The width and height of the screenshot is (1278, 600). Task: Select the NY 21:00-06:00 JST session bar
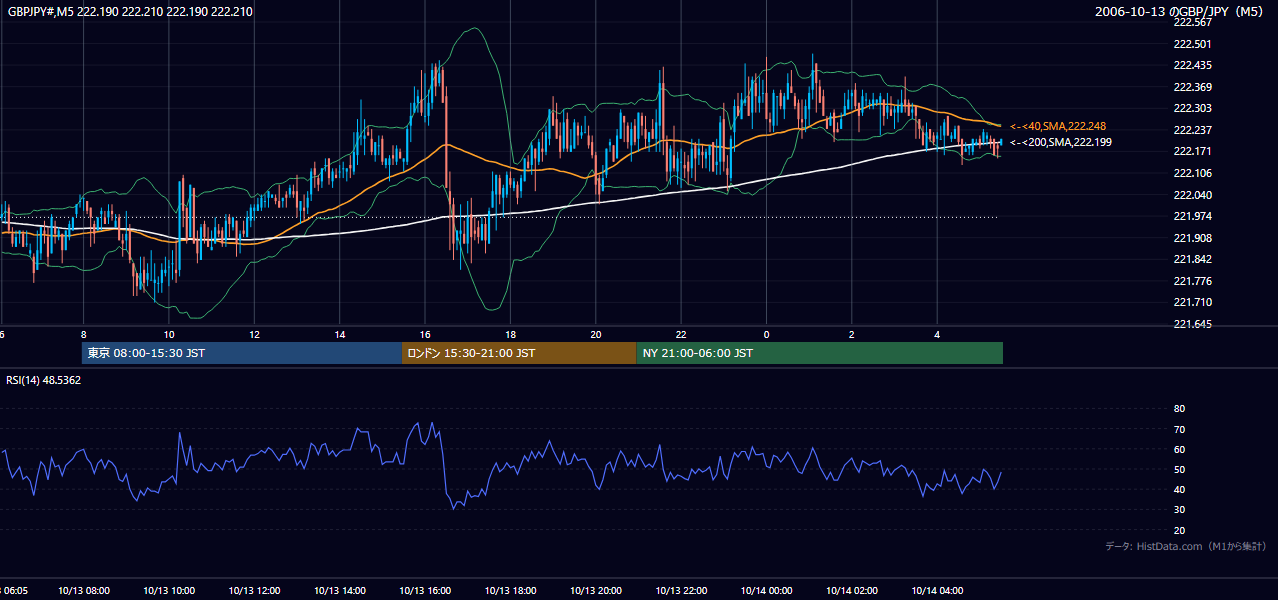coord(819,353)
